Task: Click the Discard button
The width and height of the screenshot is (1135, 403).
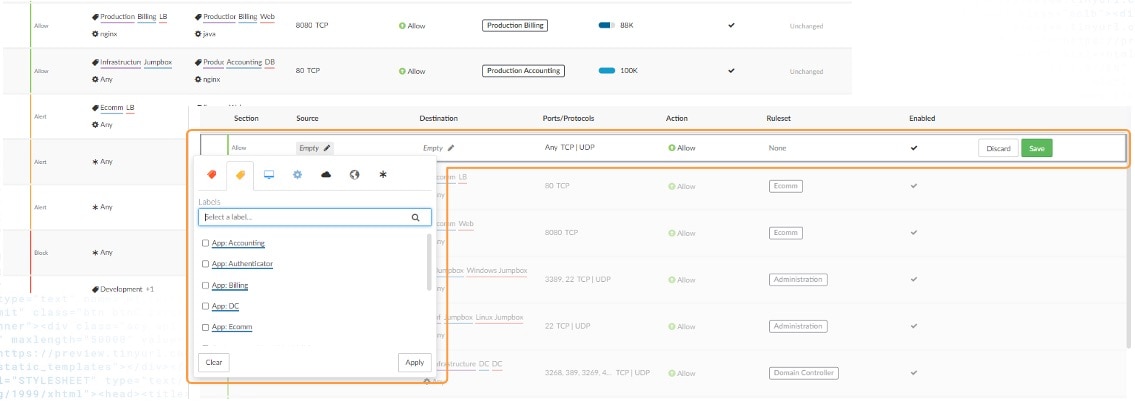Action: [x=998, y=148]
